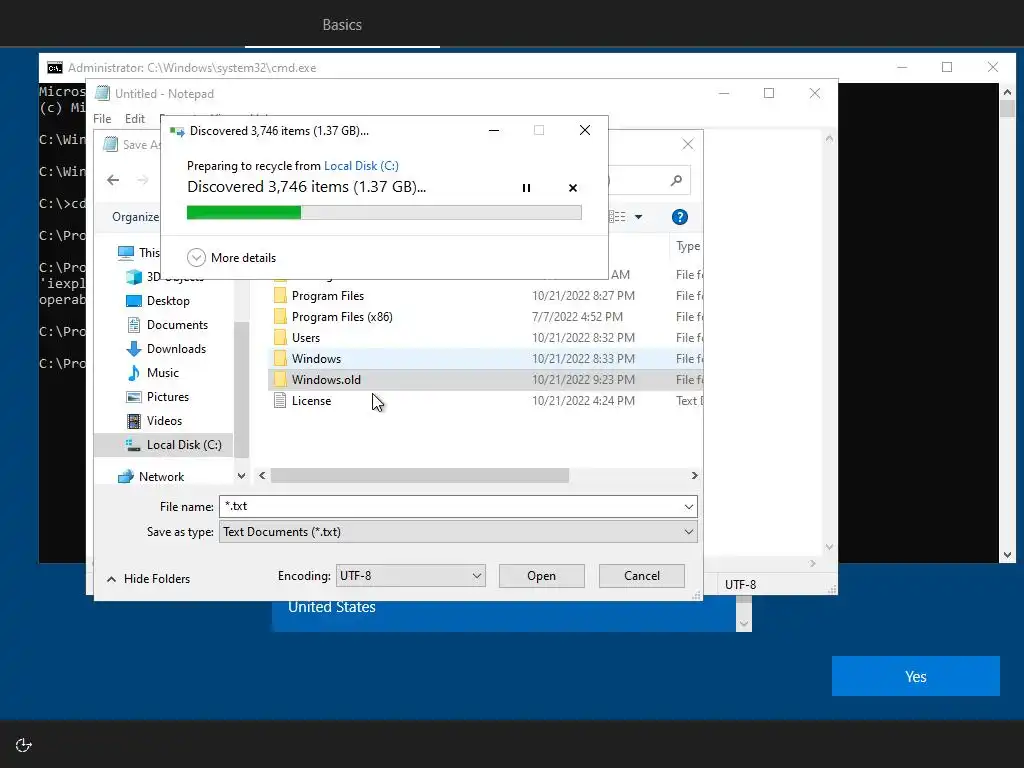
Task: Open the Save as type dropdown
Action: pos(458,532)
